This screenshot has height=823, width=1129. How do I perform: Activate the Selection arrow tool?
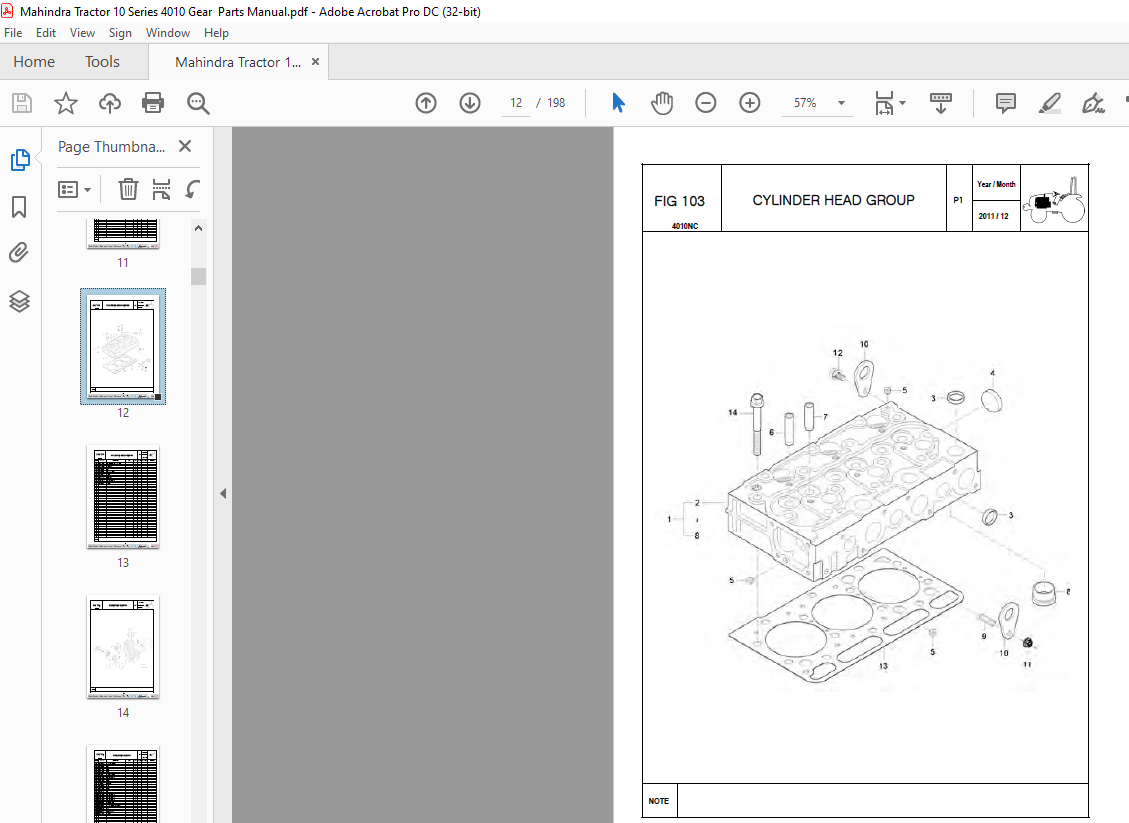[618, 103]
